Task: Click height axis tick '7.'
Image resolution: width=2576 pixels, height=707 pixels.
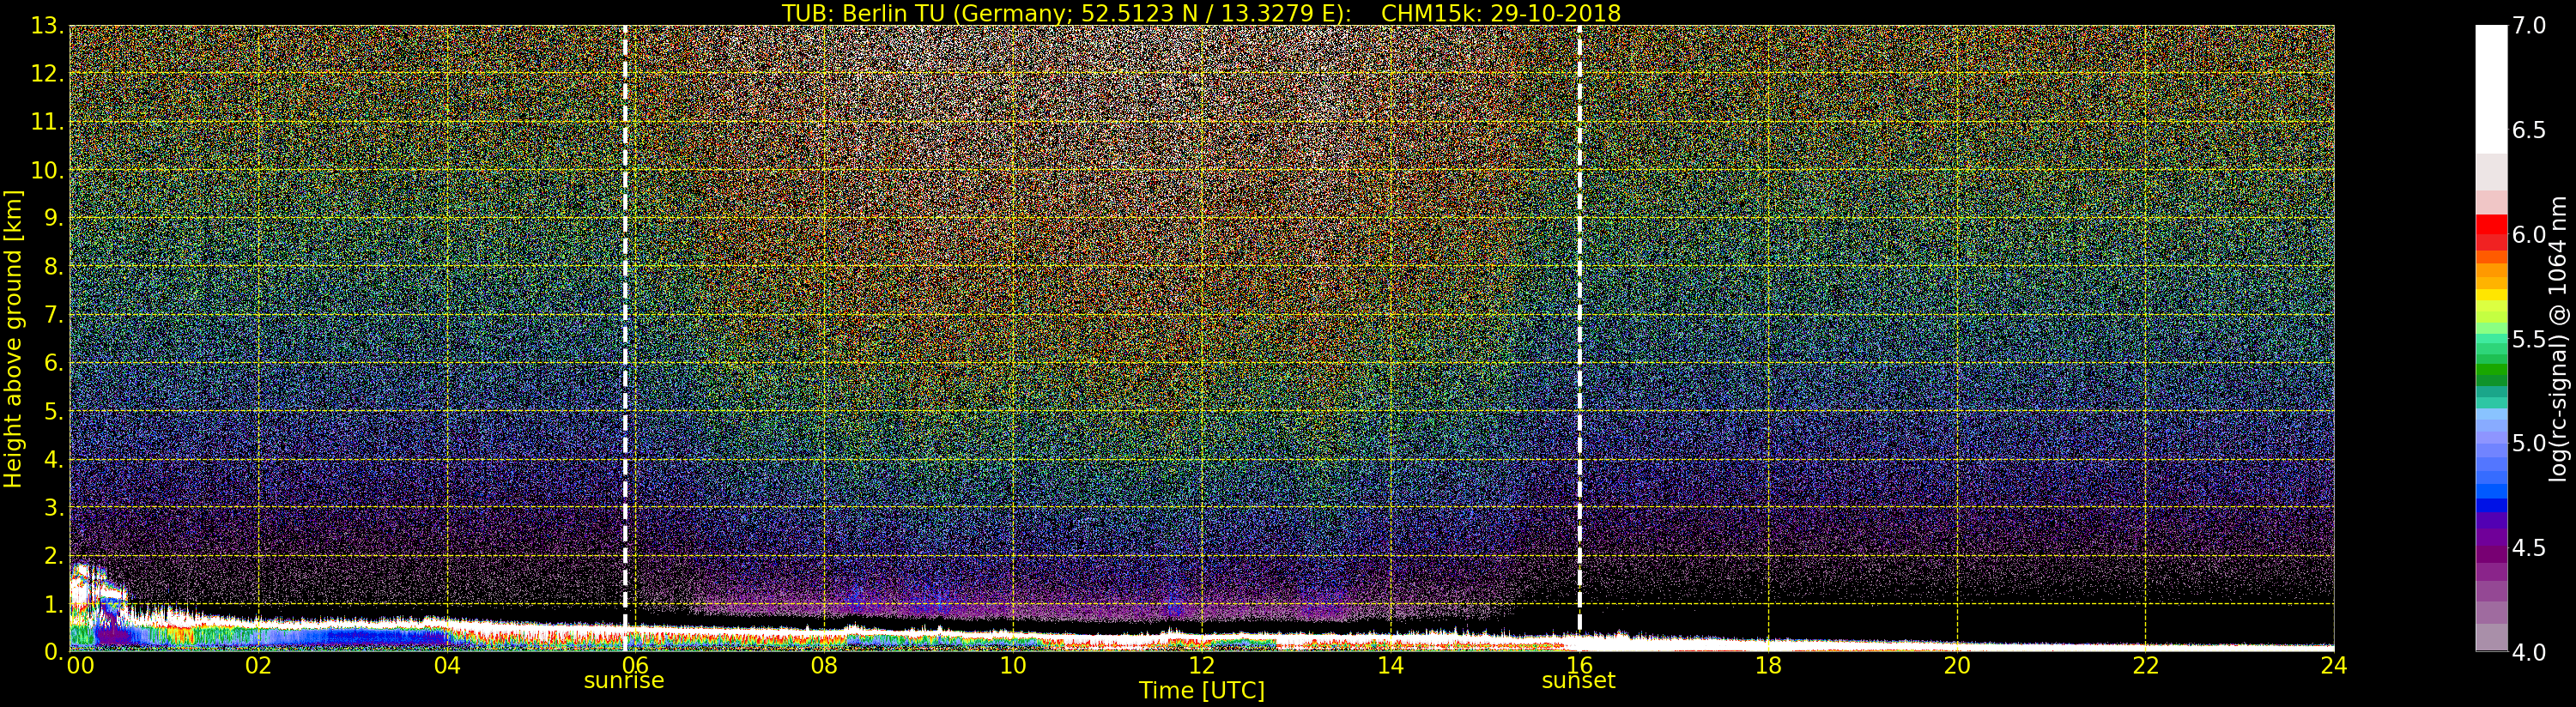Action: click(x=54, y=315)
